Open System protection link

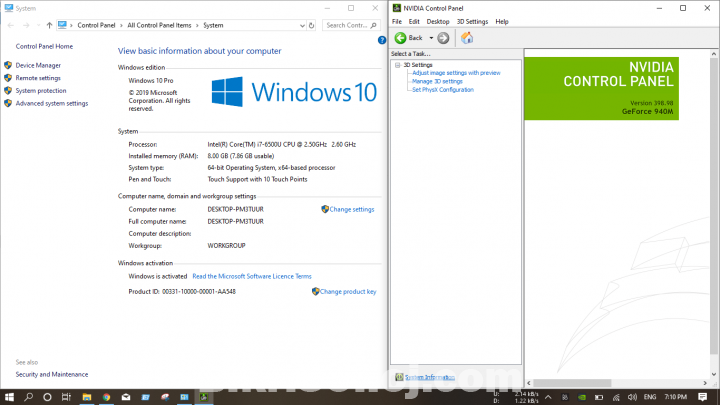(41, 91)
